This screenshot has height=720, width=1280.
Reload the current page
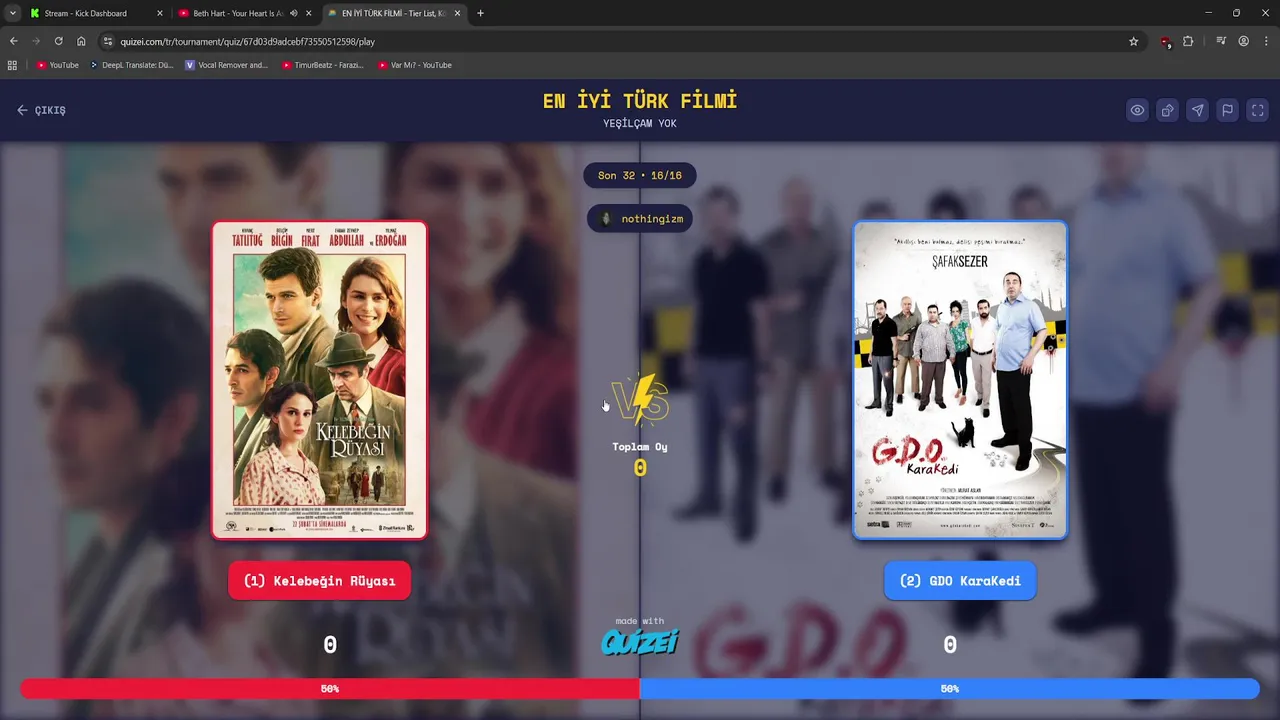point(59,41)
